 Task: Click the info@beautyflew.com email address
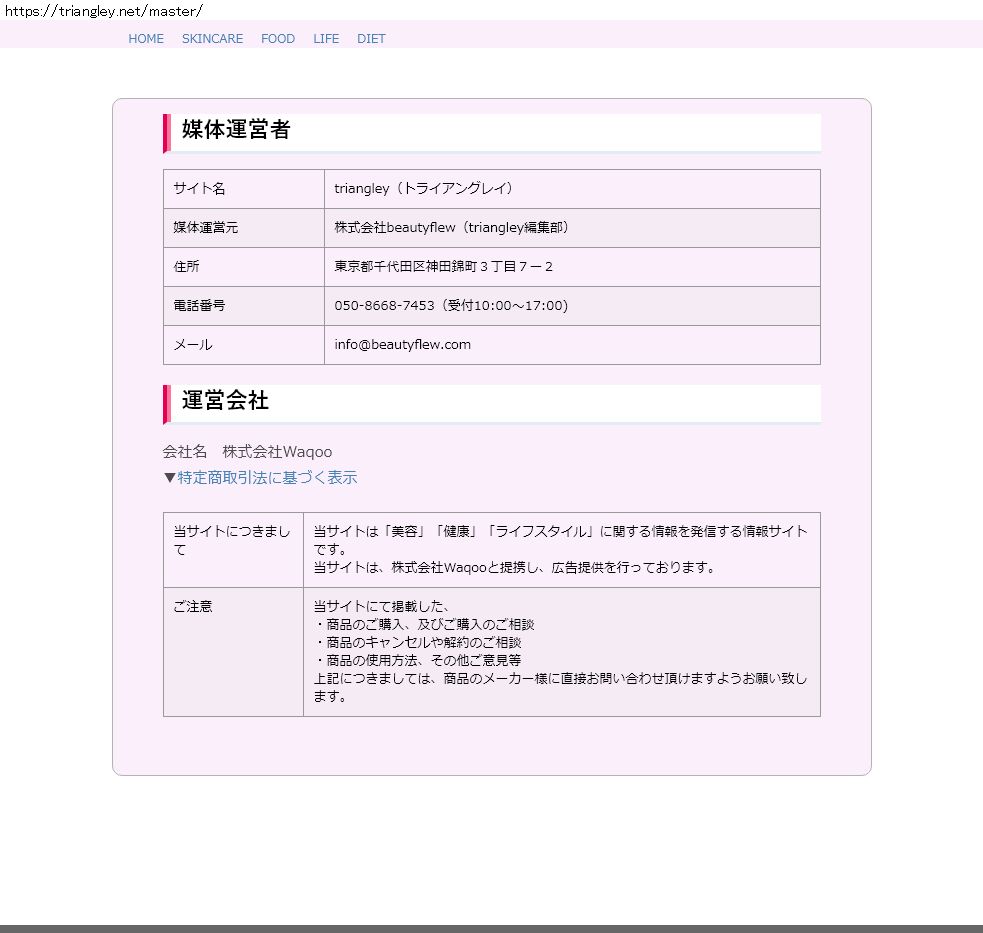402,345
